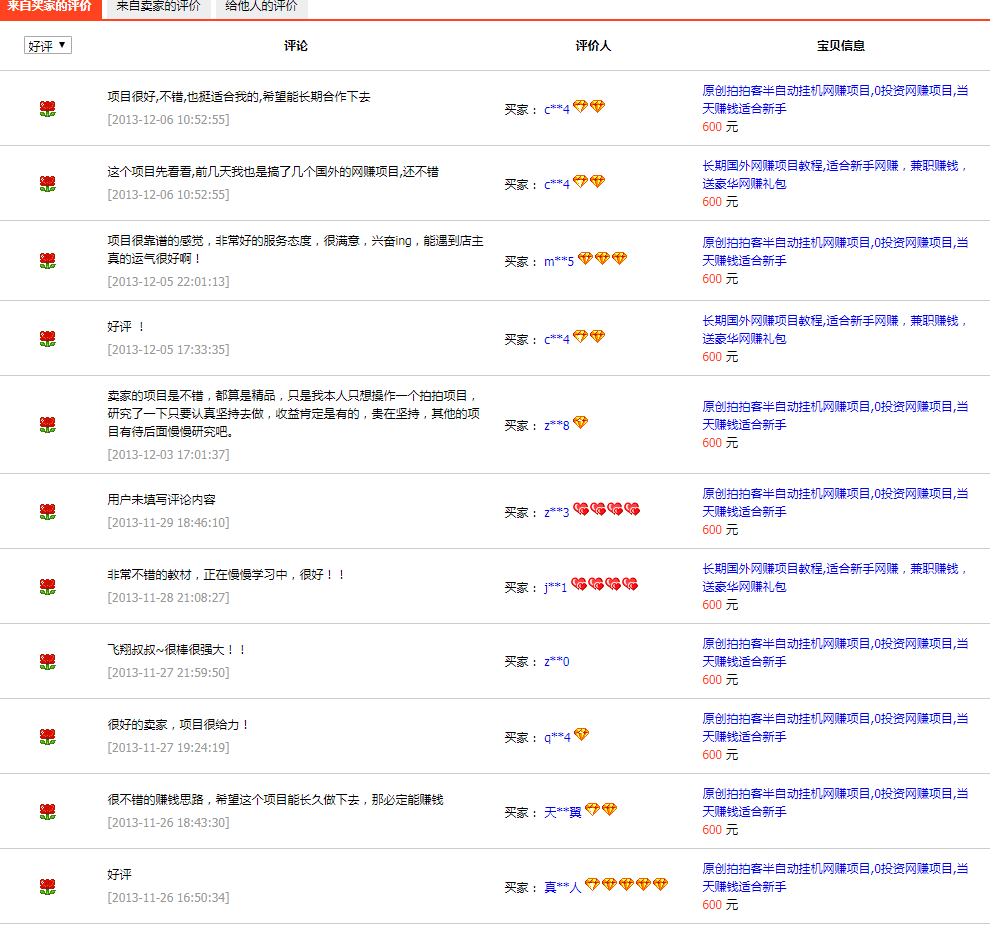Click the red flower icon beside the 飞翔叔叔 review

tap(47, 661)
